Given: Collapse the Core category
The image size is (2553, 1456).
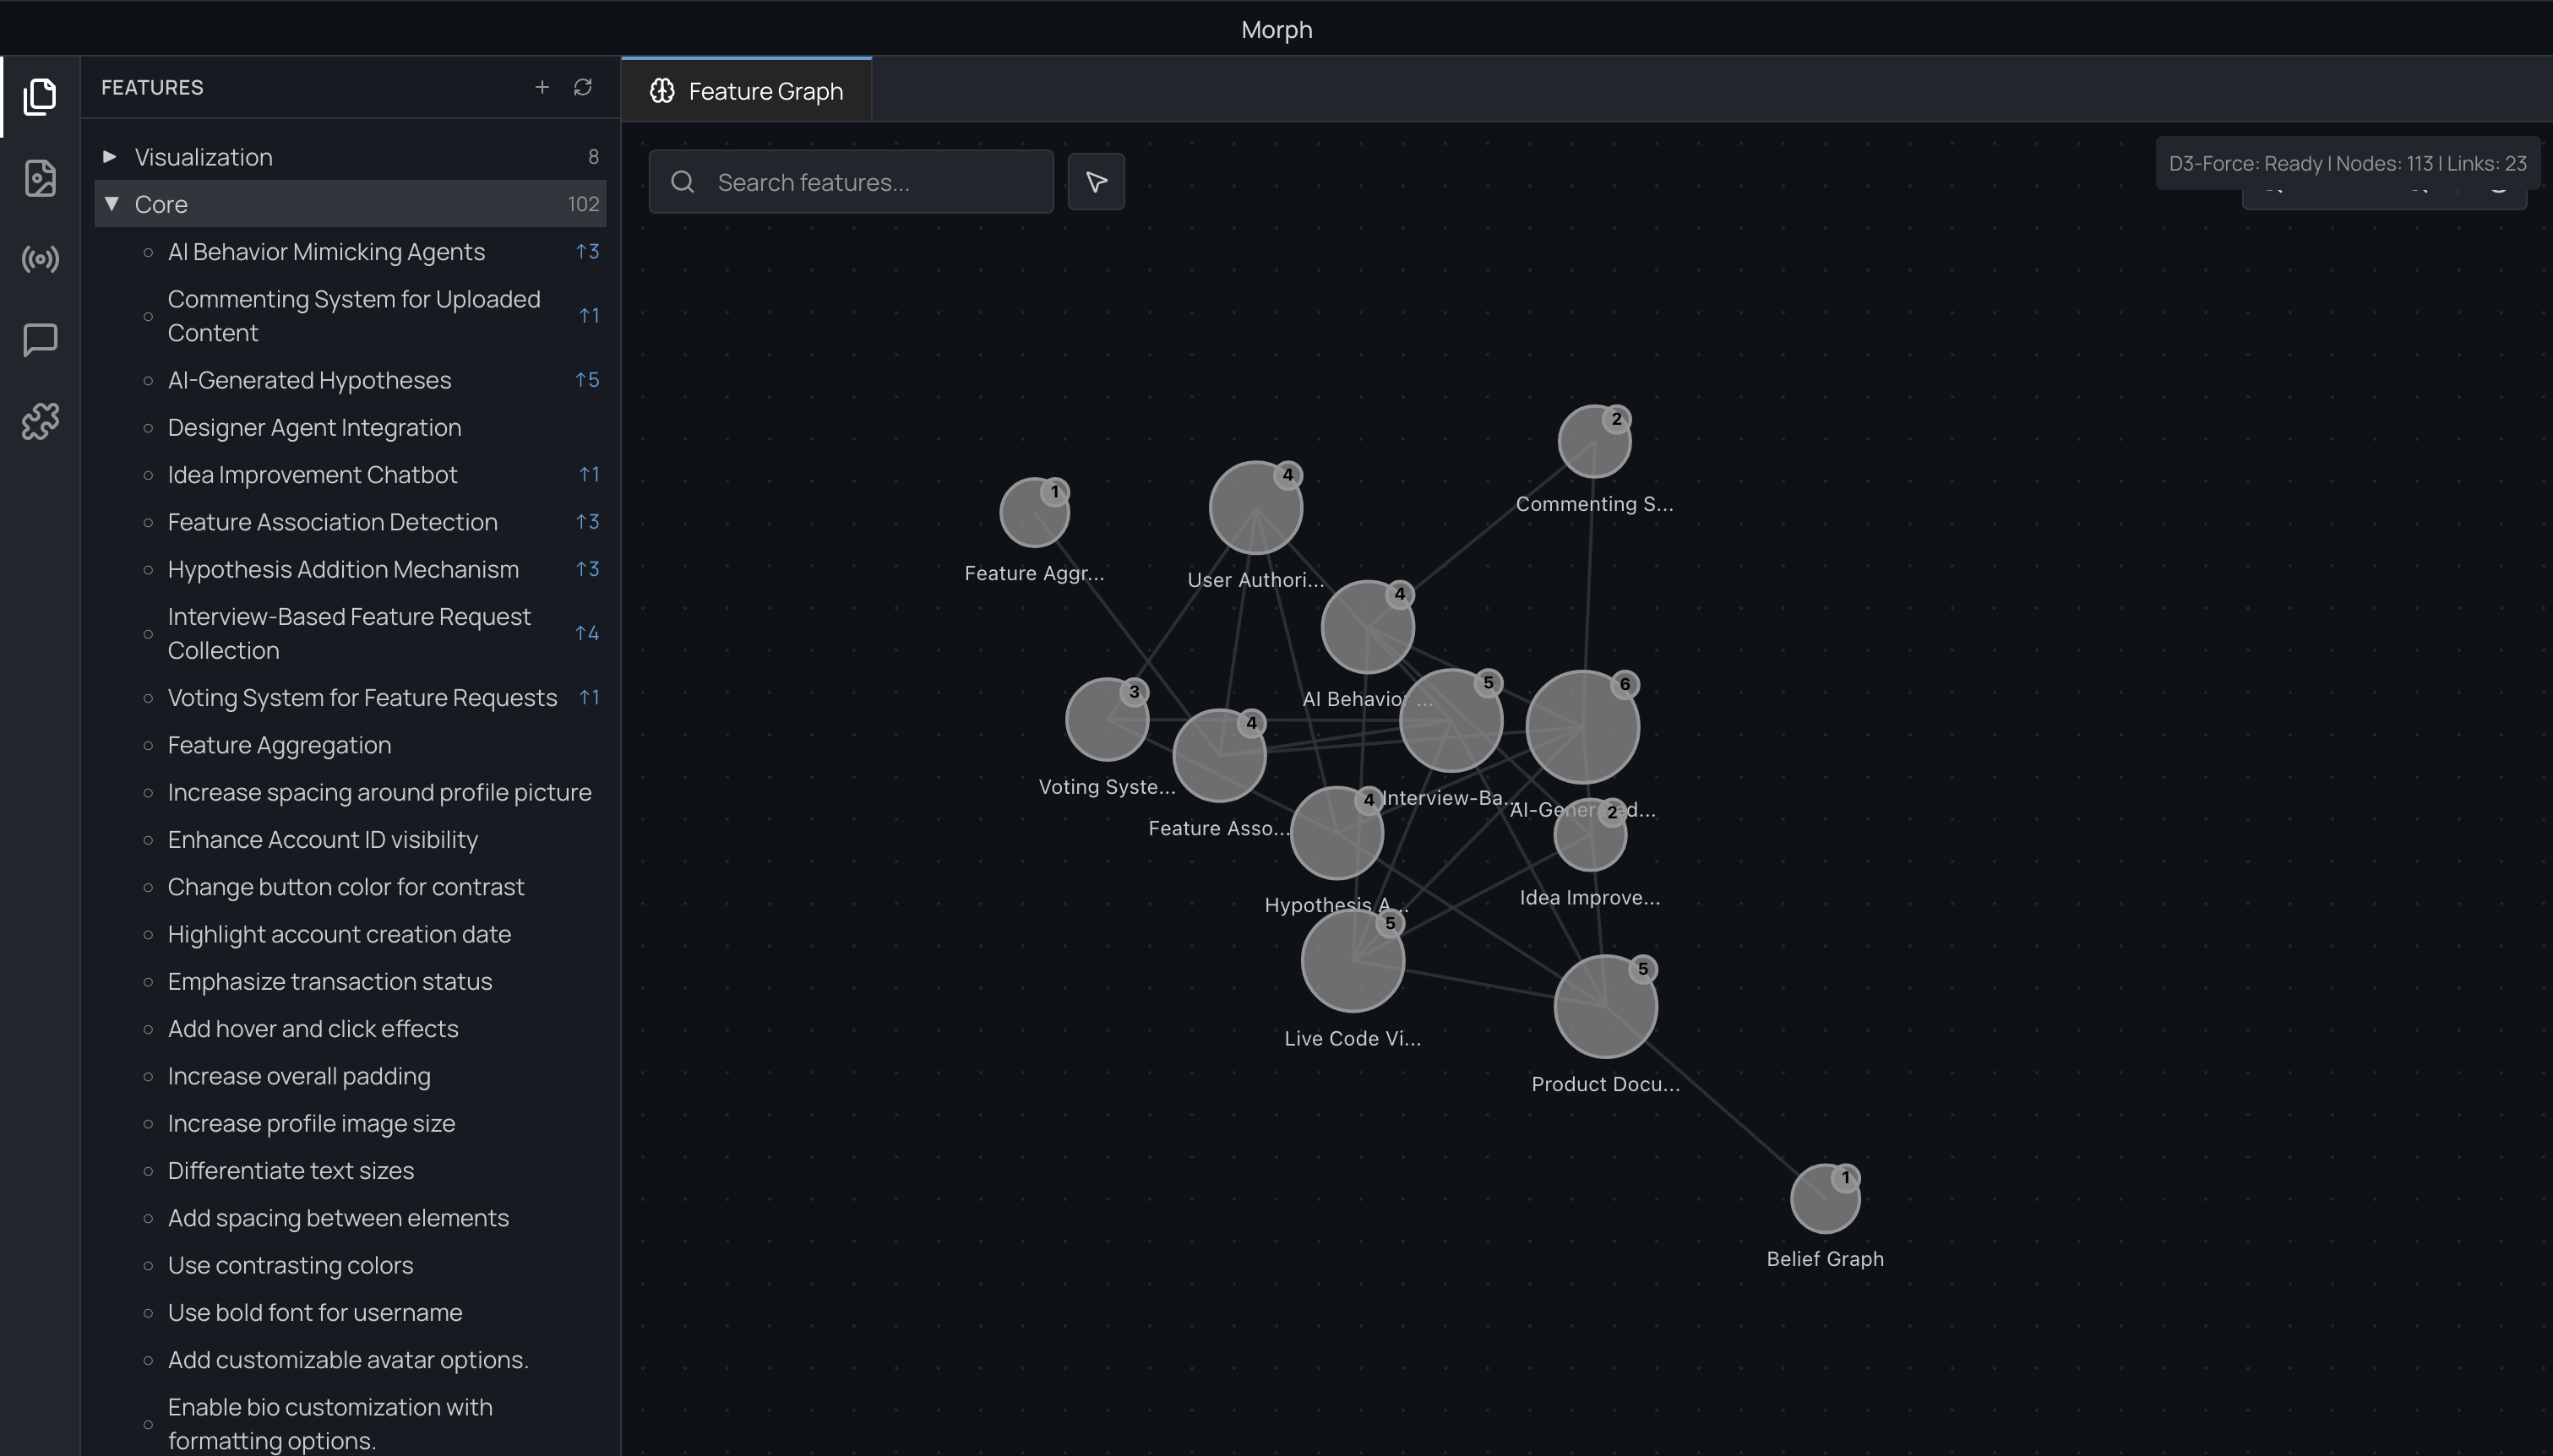Looking at the screenshot, I should tap(112, 204).
